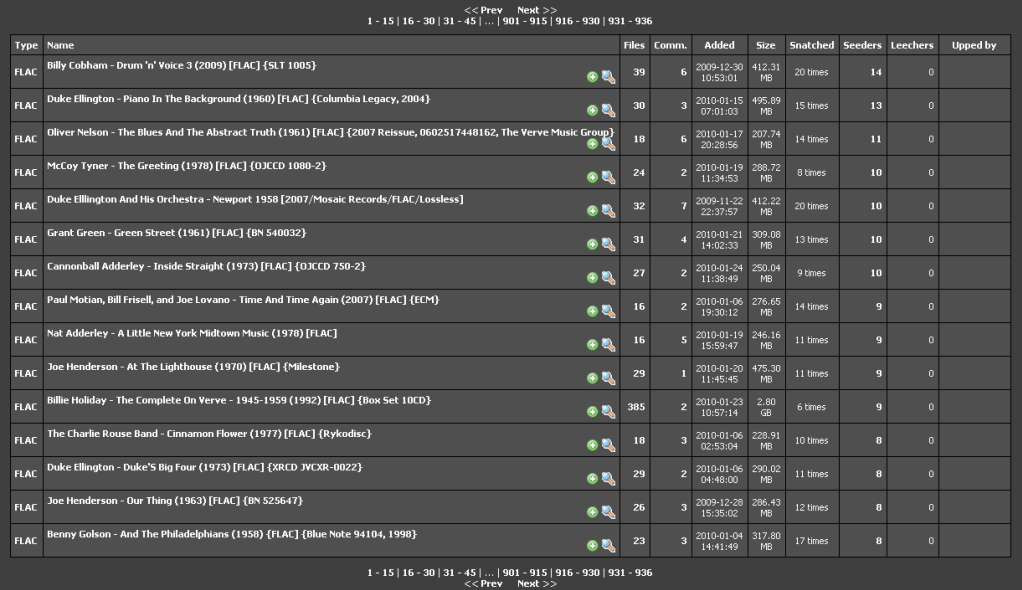Click green plus icon in the Billie Holiday row

592,411
